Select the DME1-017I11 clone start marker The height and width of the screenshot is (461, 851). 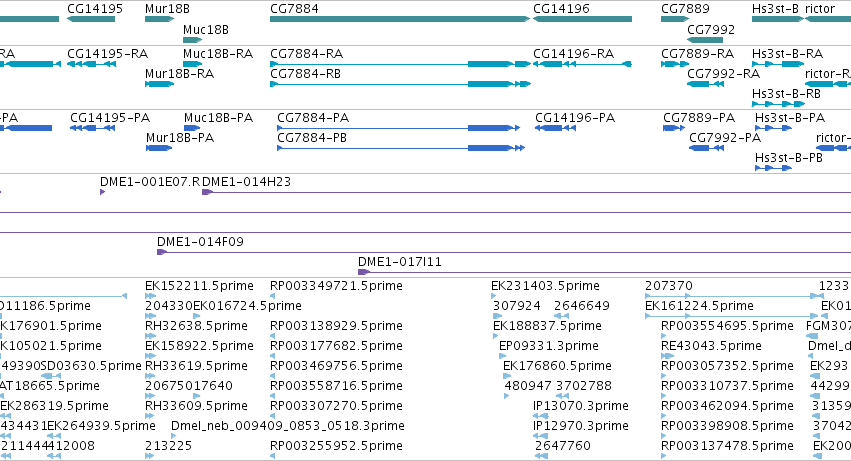point(364,272)
